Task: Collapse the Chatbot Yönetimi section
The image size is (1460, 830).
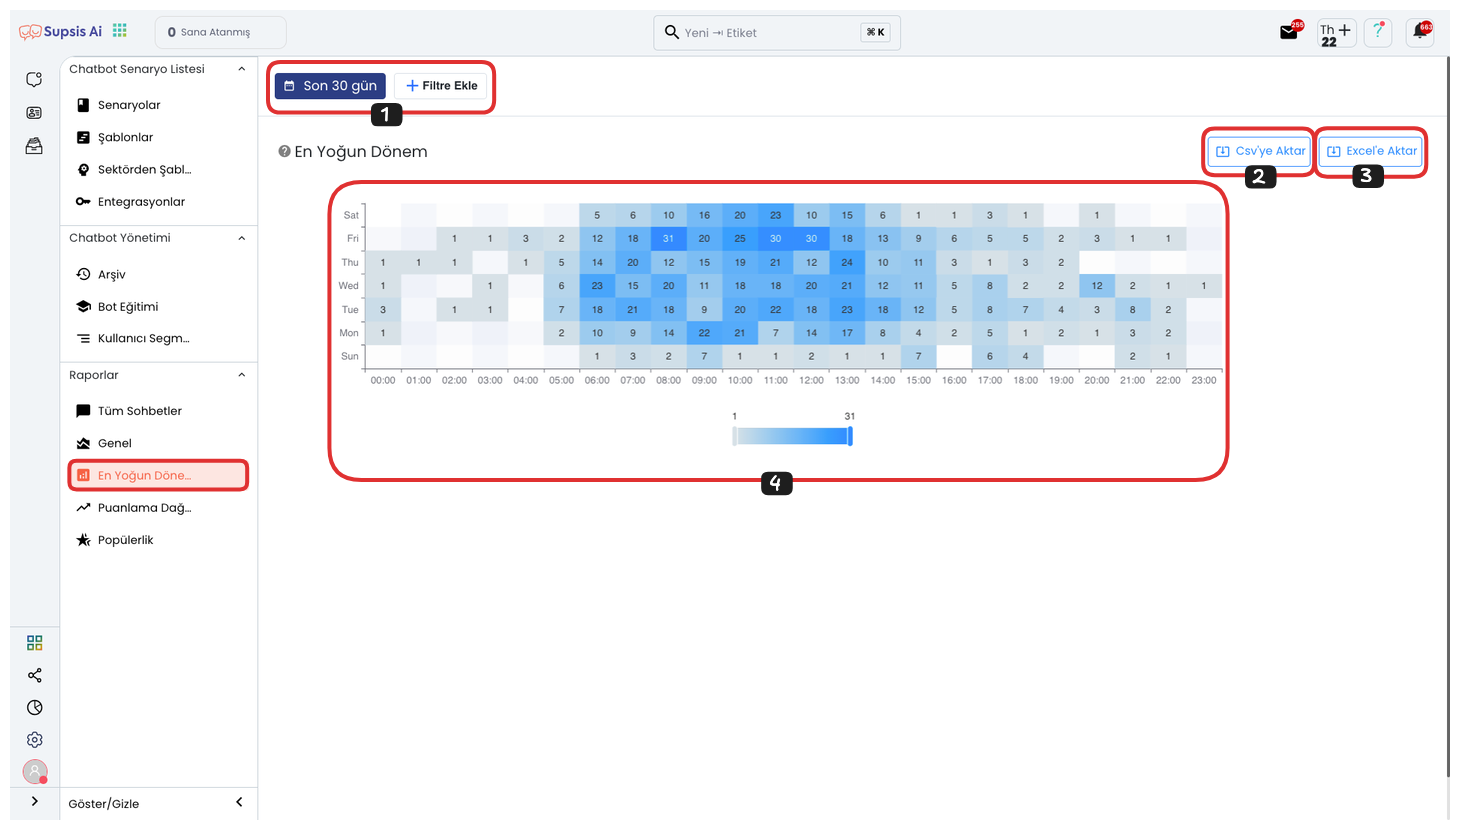Action: pos(241,238)
